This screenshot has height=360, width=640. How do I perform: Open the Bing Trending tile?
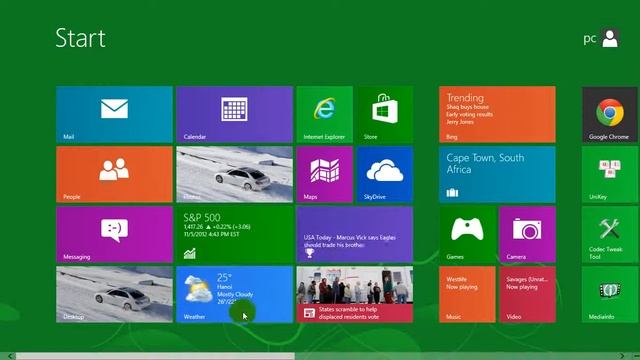(497, 114)
